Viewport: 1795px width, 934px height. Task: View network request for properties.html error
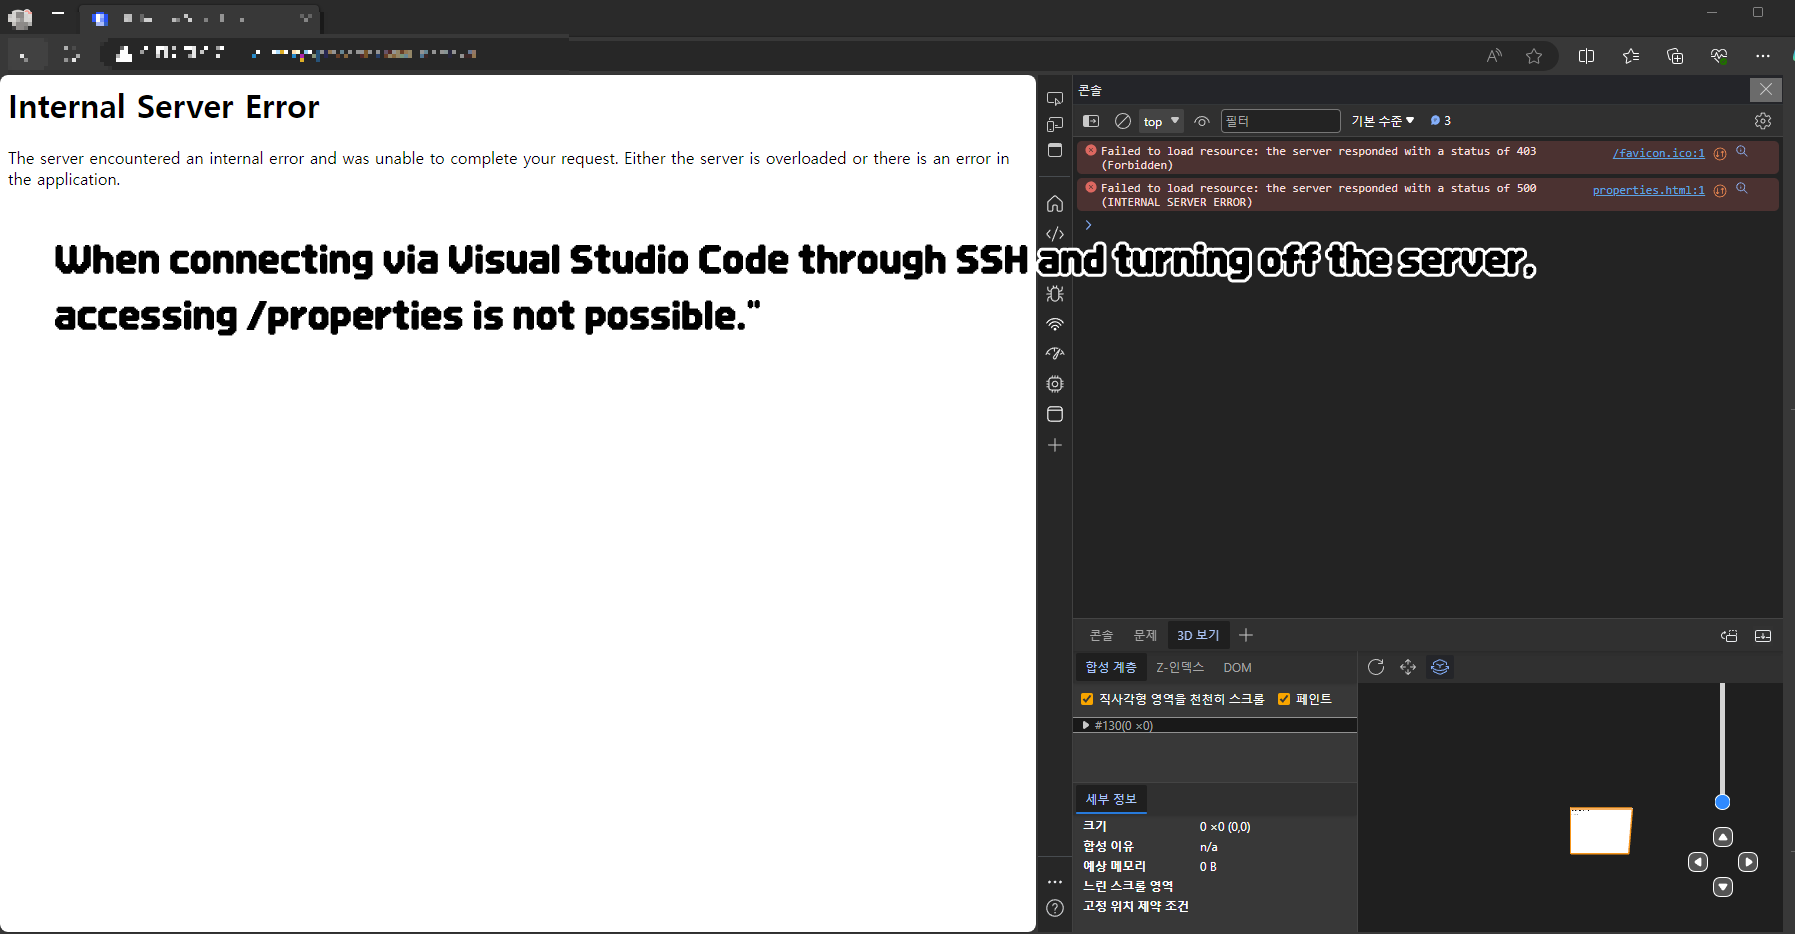[x=1720, y=191]
